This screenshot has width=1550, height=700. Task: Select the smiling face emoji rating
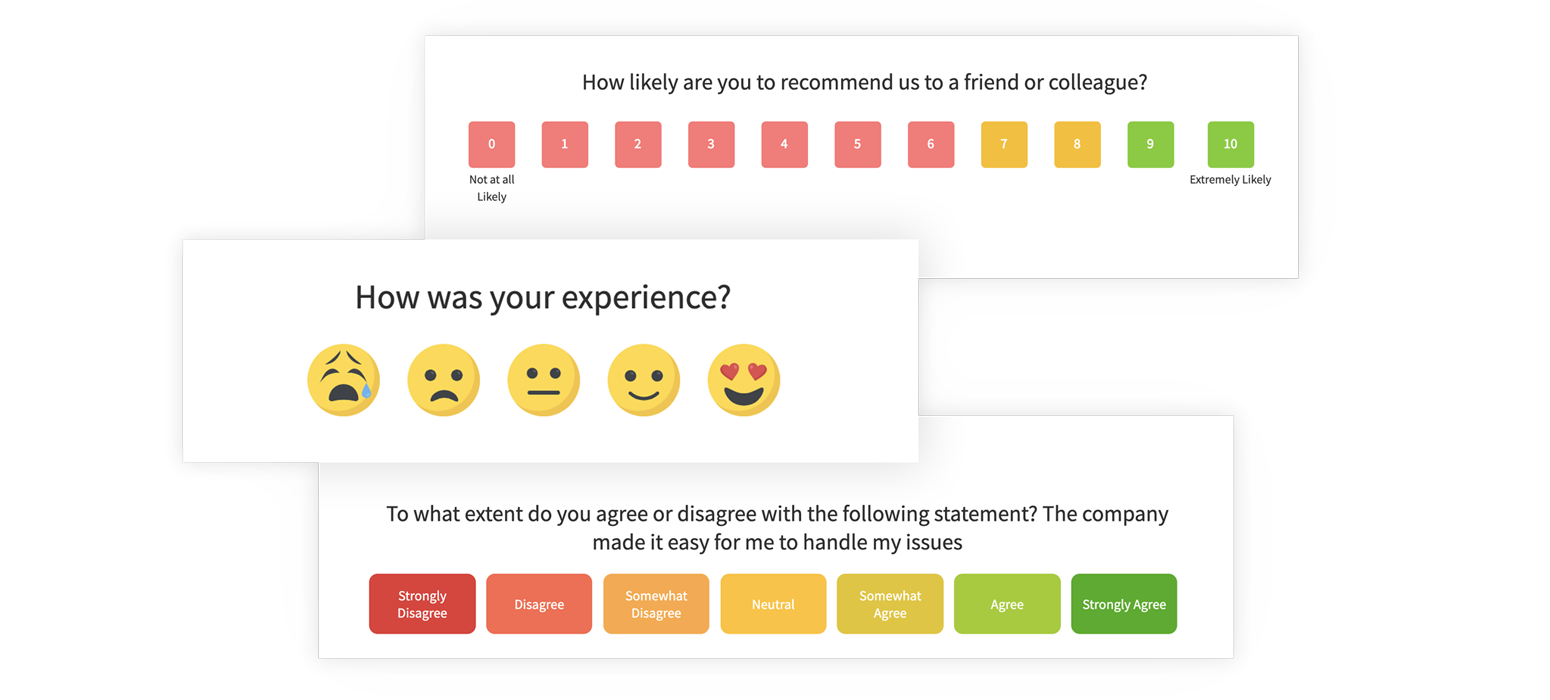(x=643, y=380)
